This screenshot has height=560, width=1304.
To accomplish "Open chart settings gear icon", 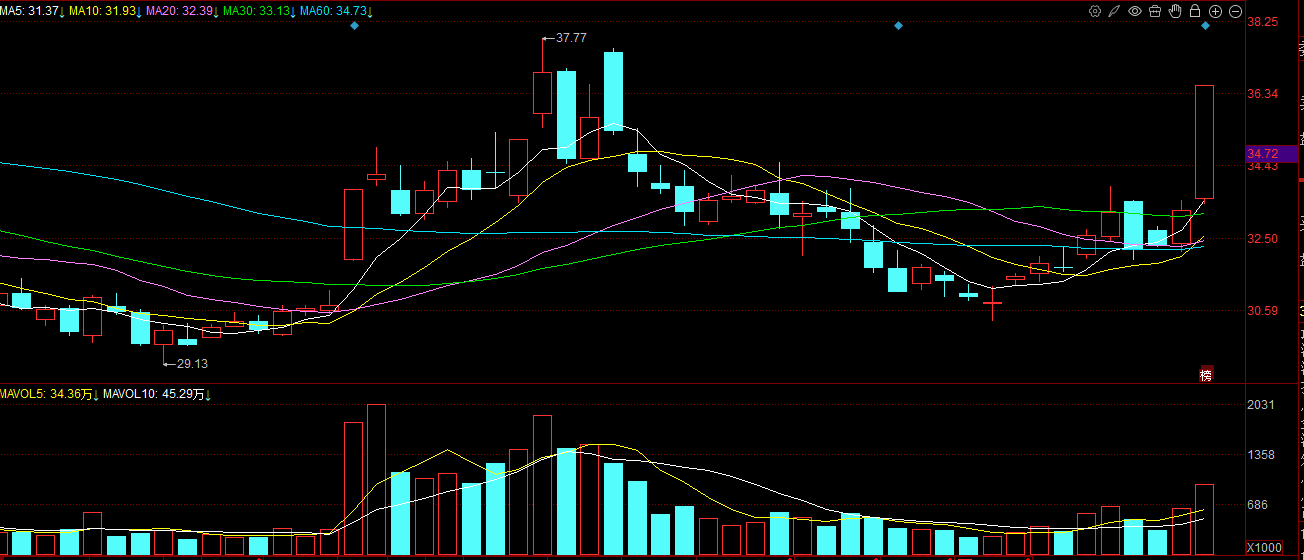I will click(x=1095, y=11).
